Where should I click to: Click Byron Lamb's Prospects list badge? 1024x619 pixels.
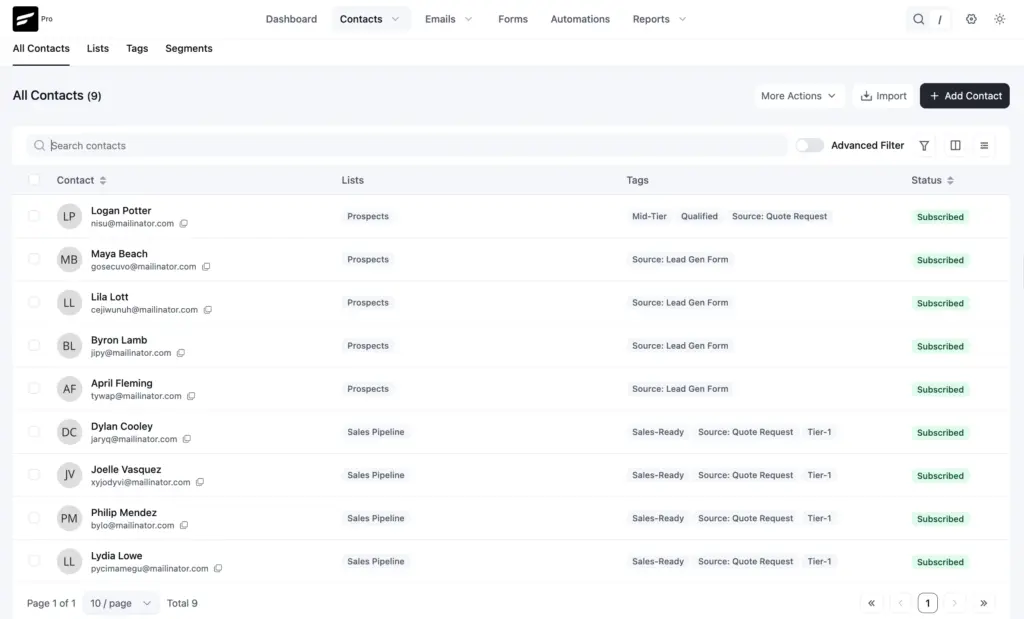click(368, 345)
